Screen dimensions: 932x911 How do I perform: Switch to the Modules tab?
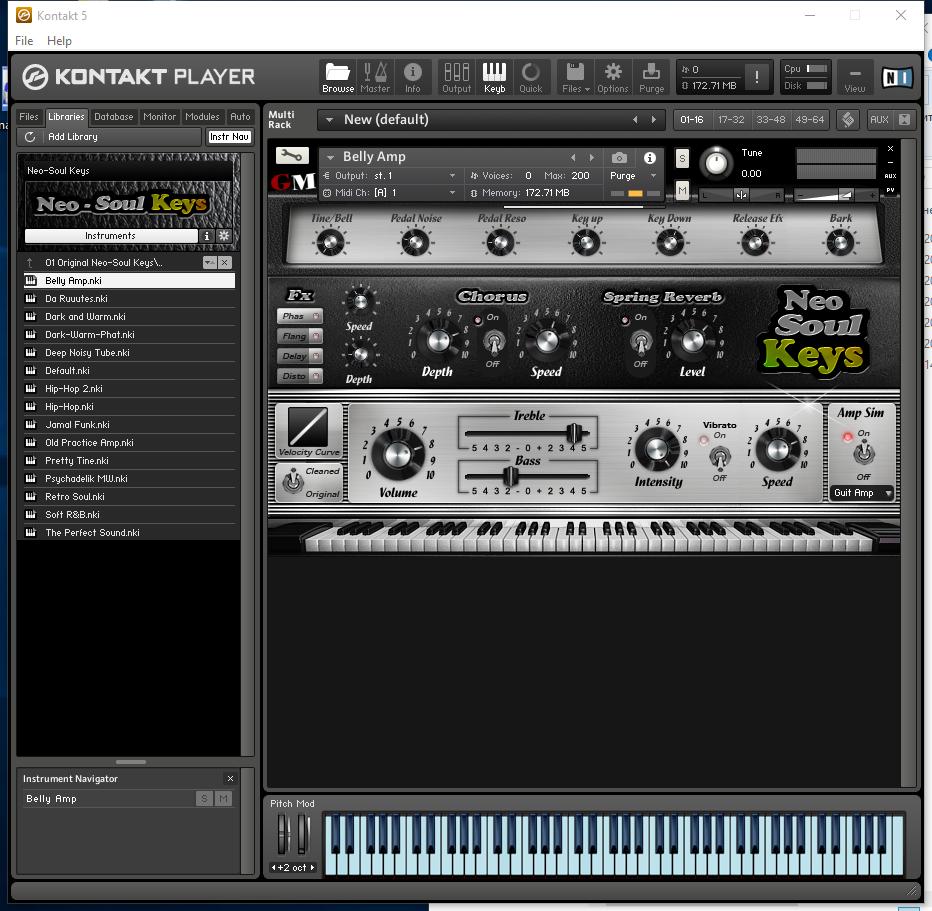pyautogui.click(x=202, y=117)
